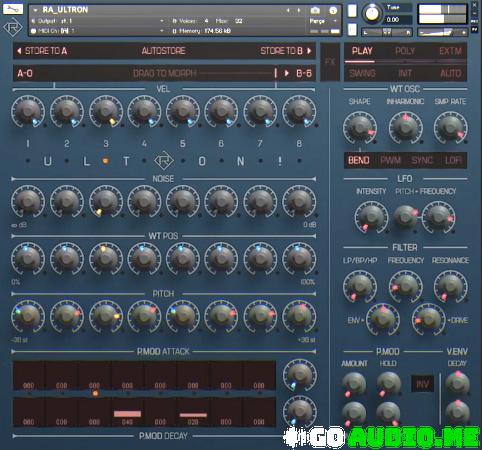Click the Tune value field 0.00
482x450 pixels.
(398, 20)
